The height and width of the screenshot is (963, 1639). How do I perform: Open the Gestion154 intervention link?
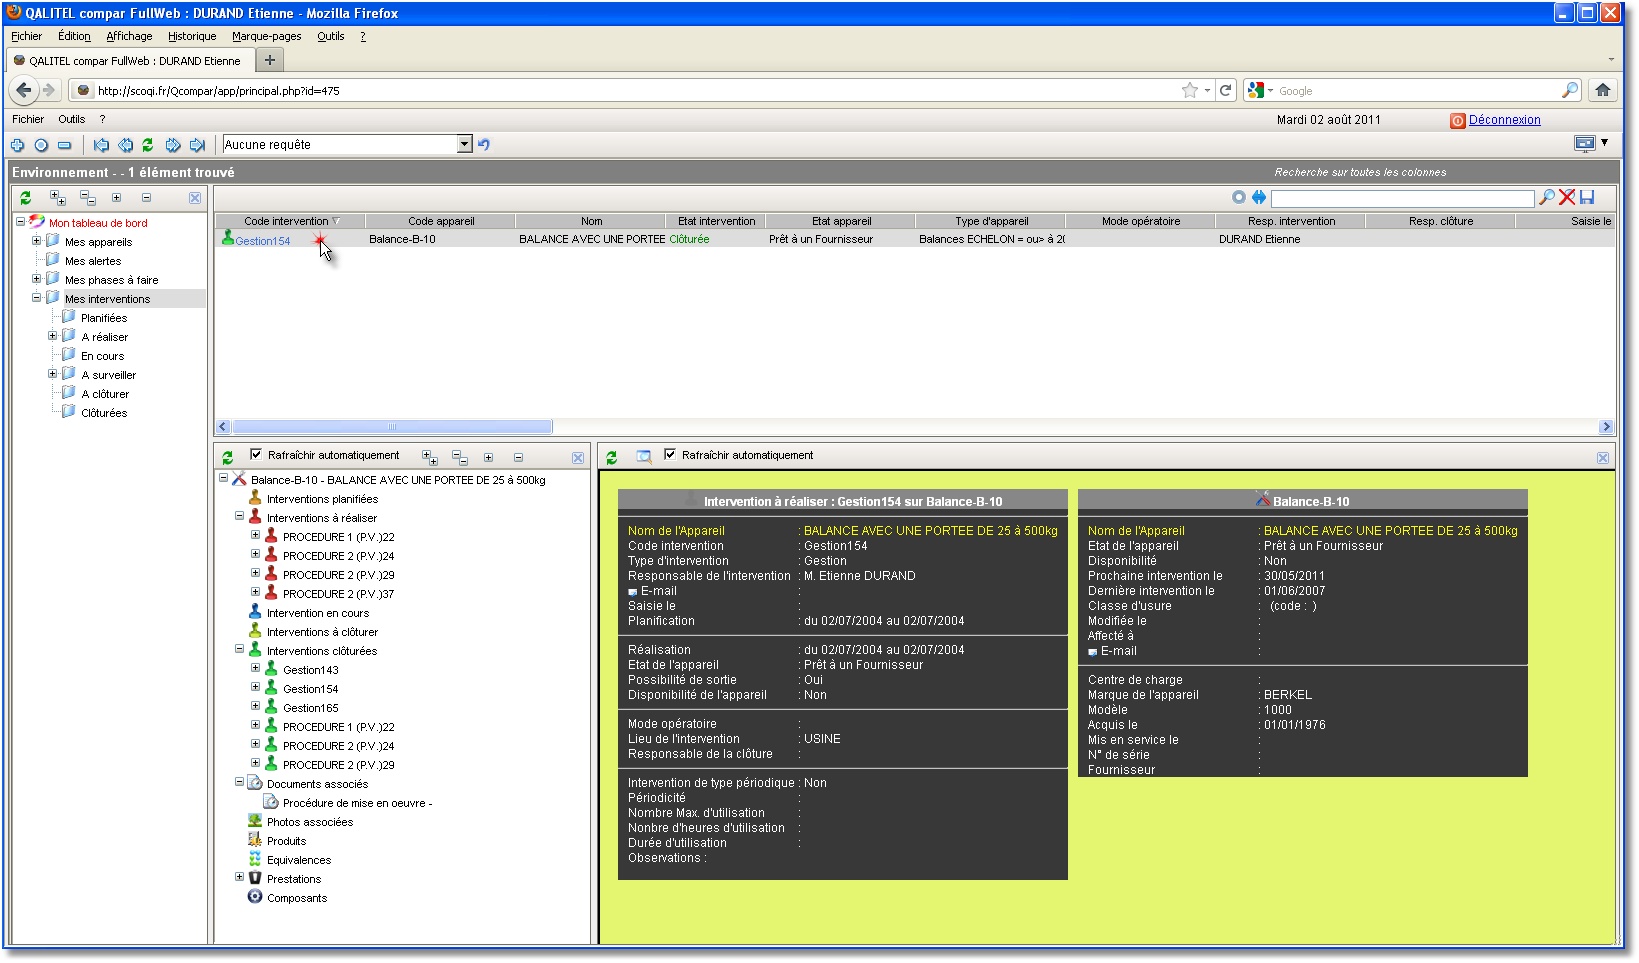coord(263,241)
